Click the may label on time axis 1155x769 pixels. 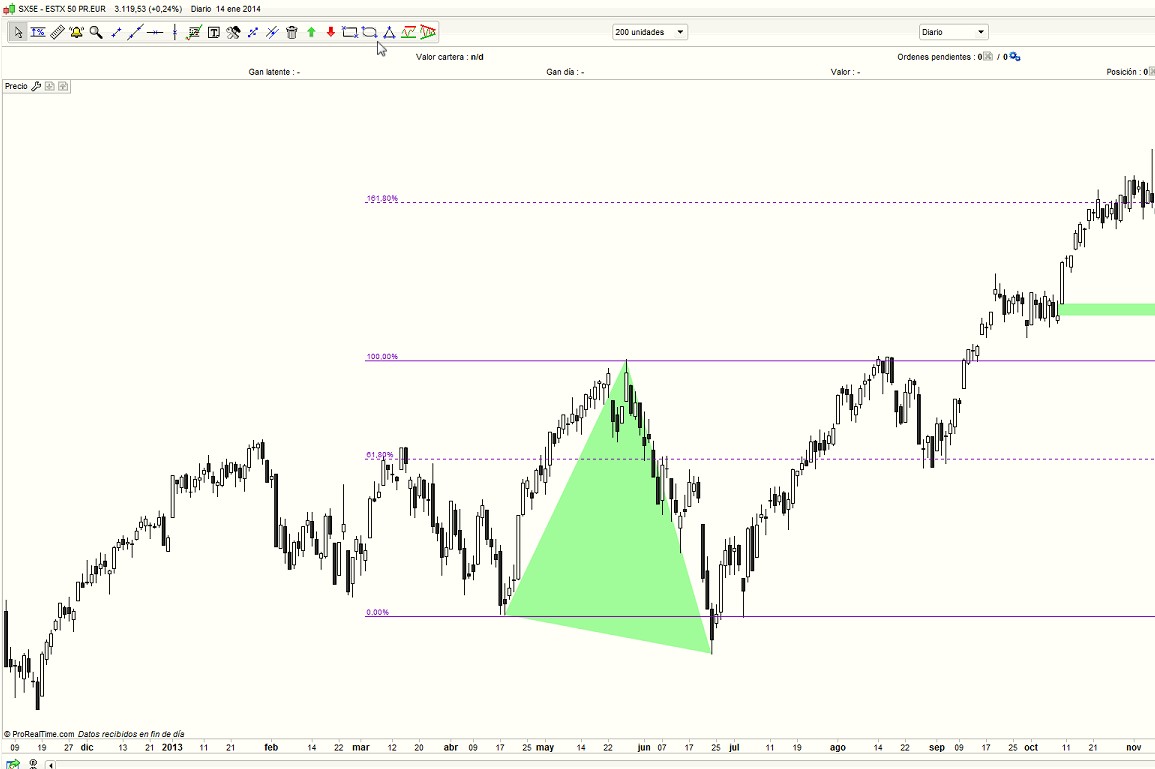(x=545, y=747)
